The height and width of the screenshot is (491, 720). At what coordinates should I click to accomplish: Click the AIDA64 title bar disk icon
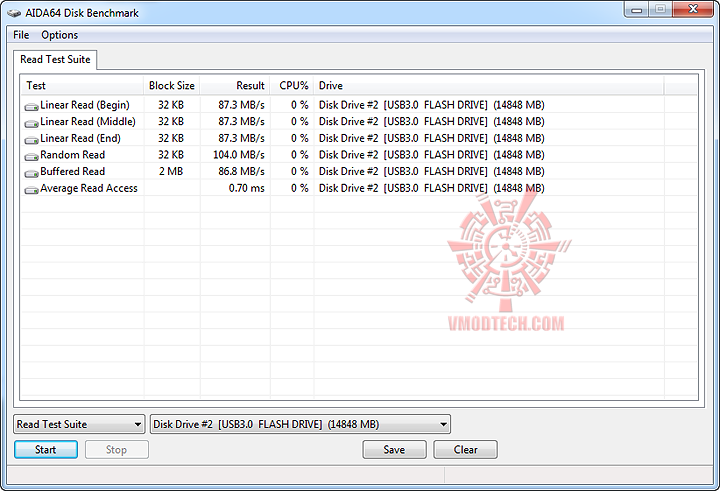pyautogui.click(x=14, y=13)
